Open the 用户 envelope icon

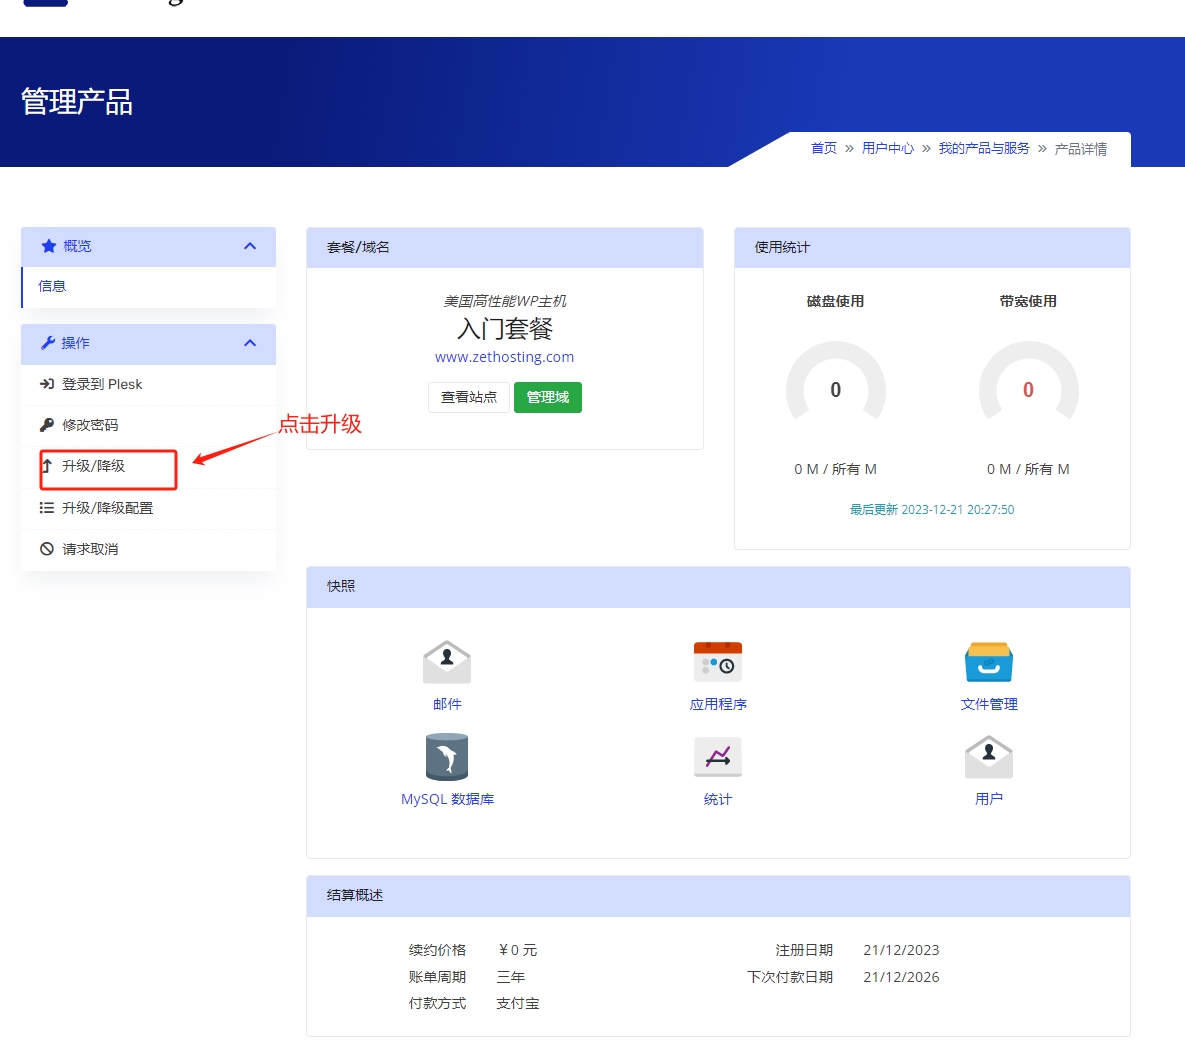pos(989,757)
